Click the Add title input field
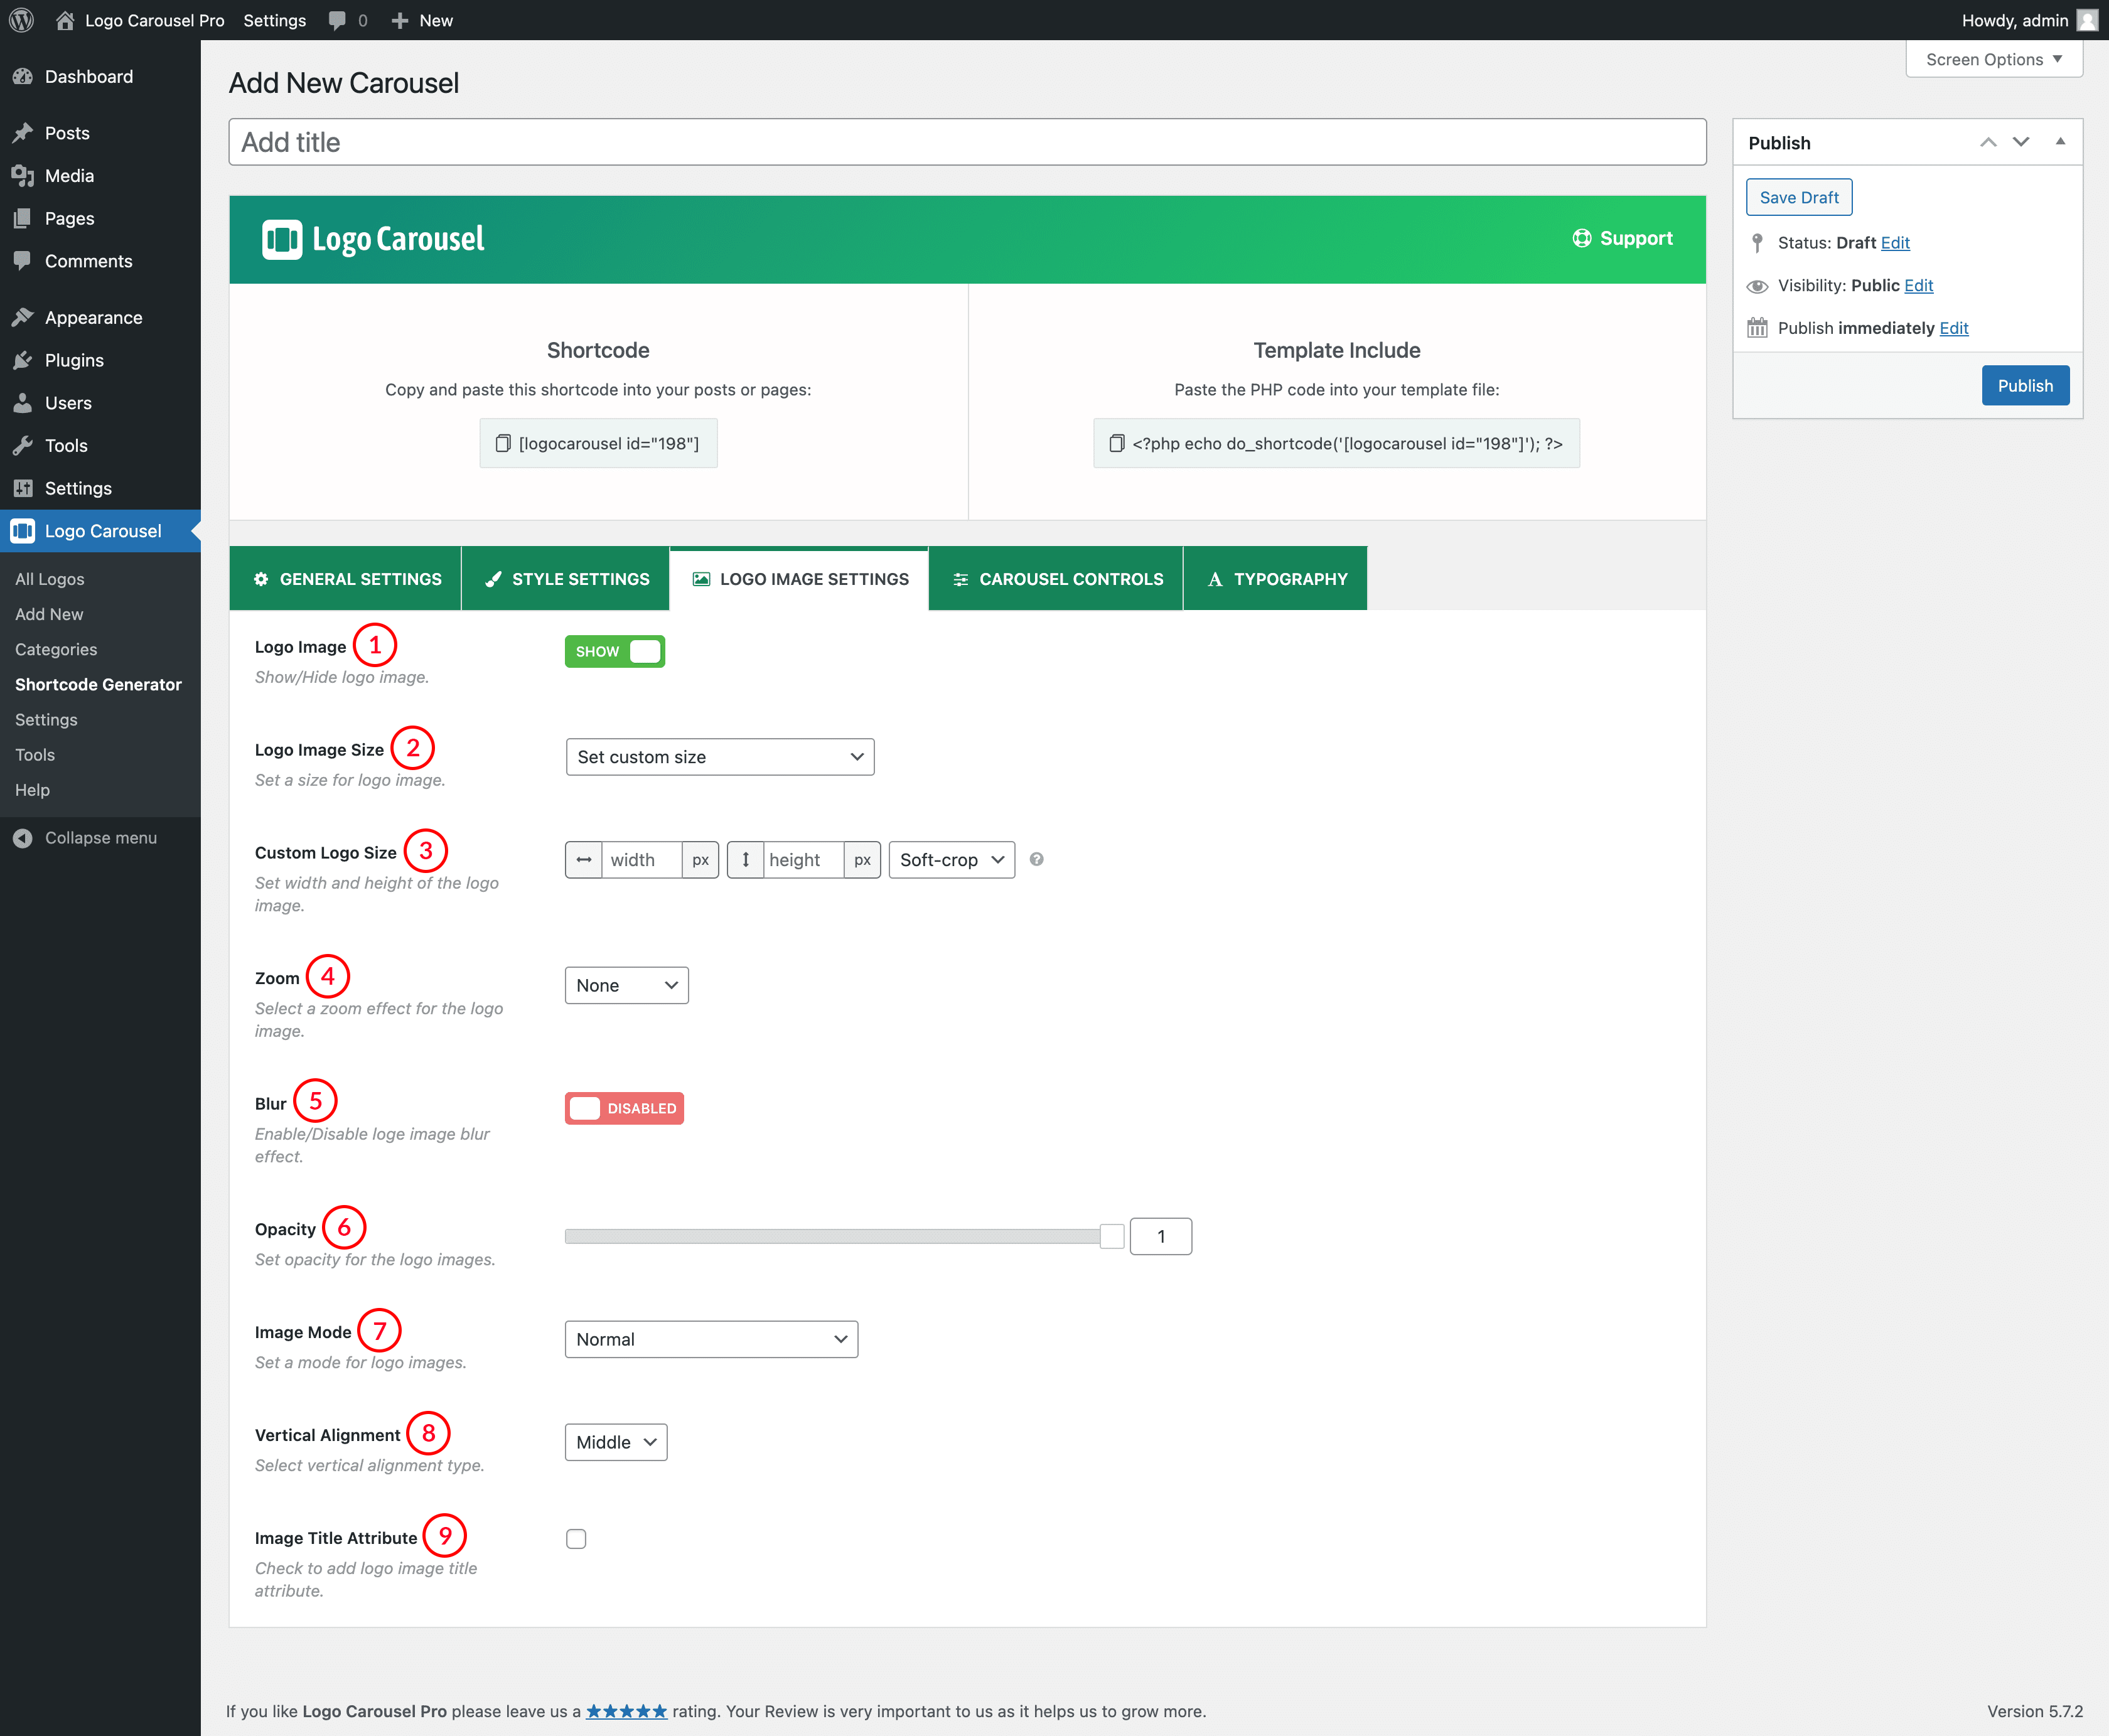 tap(967, 142)
